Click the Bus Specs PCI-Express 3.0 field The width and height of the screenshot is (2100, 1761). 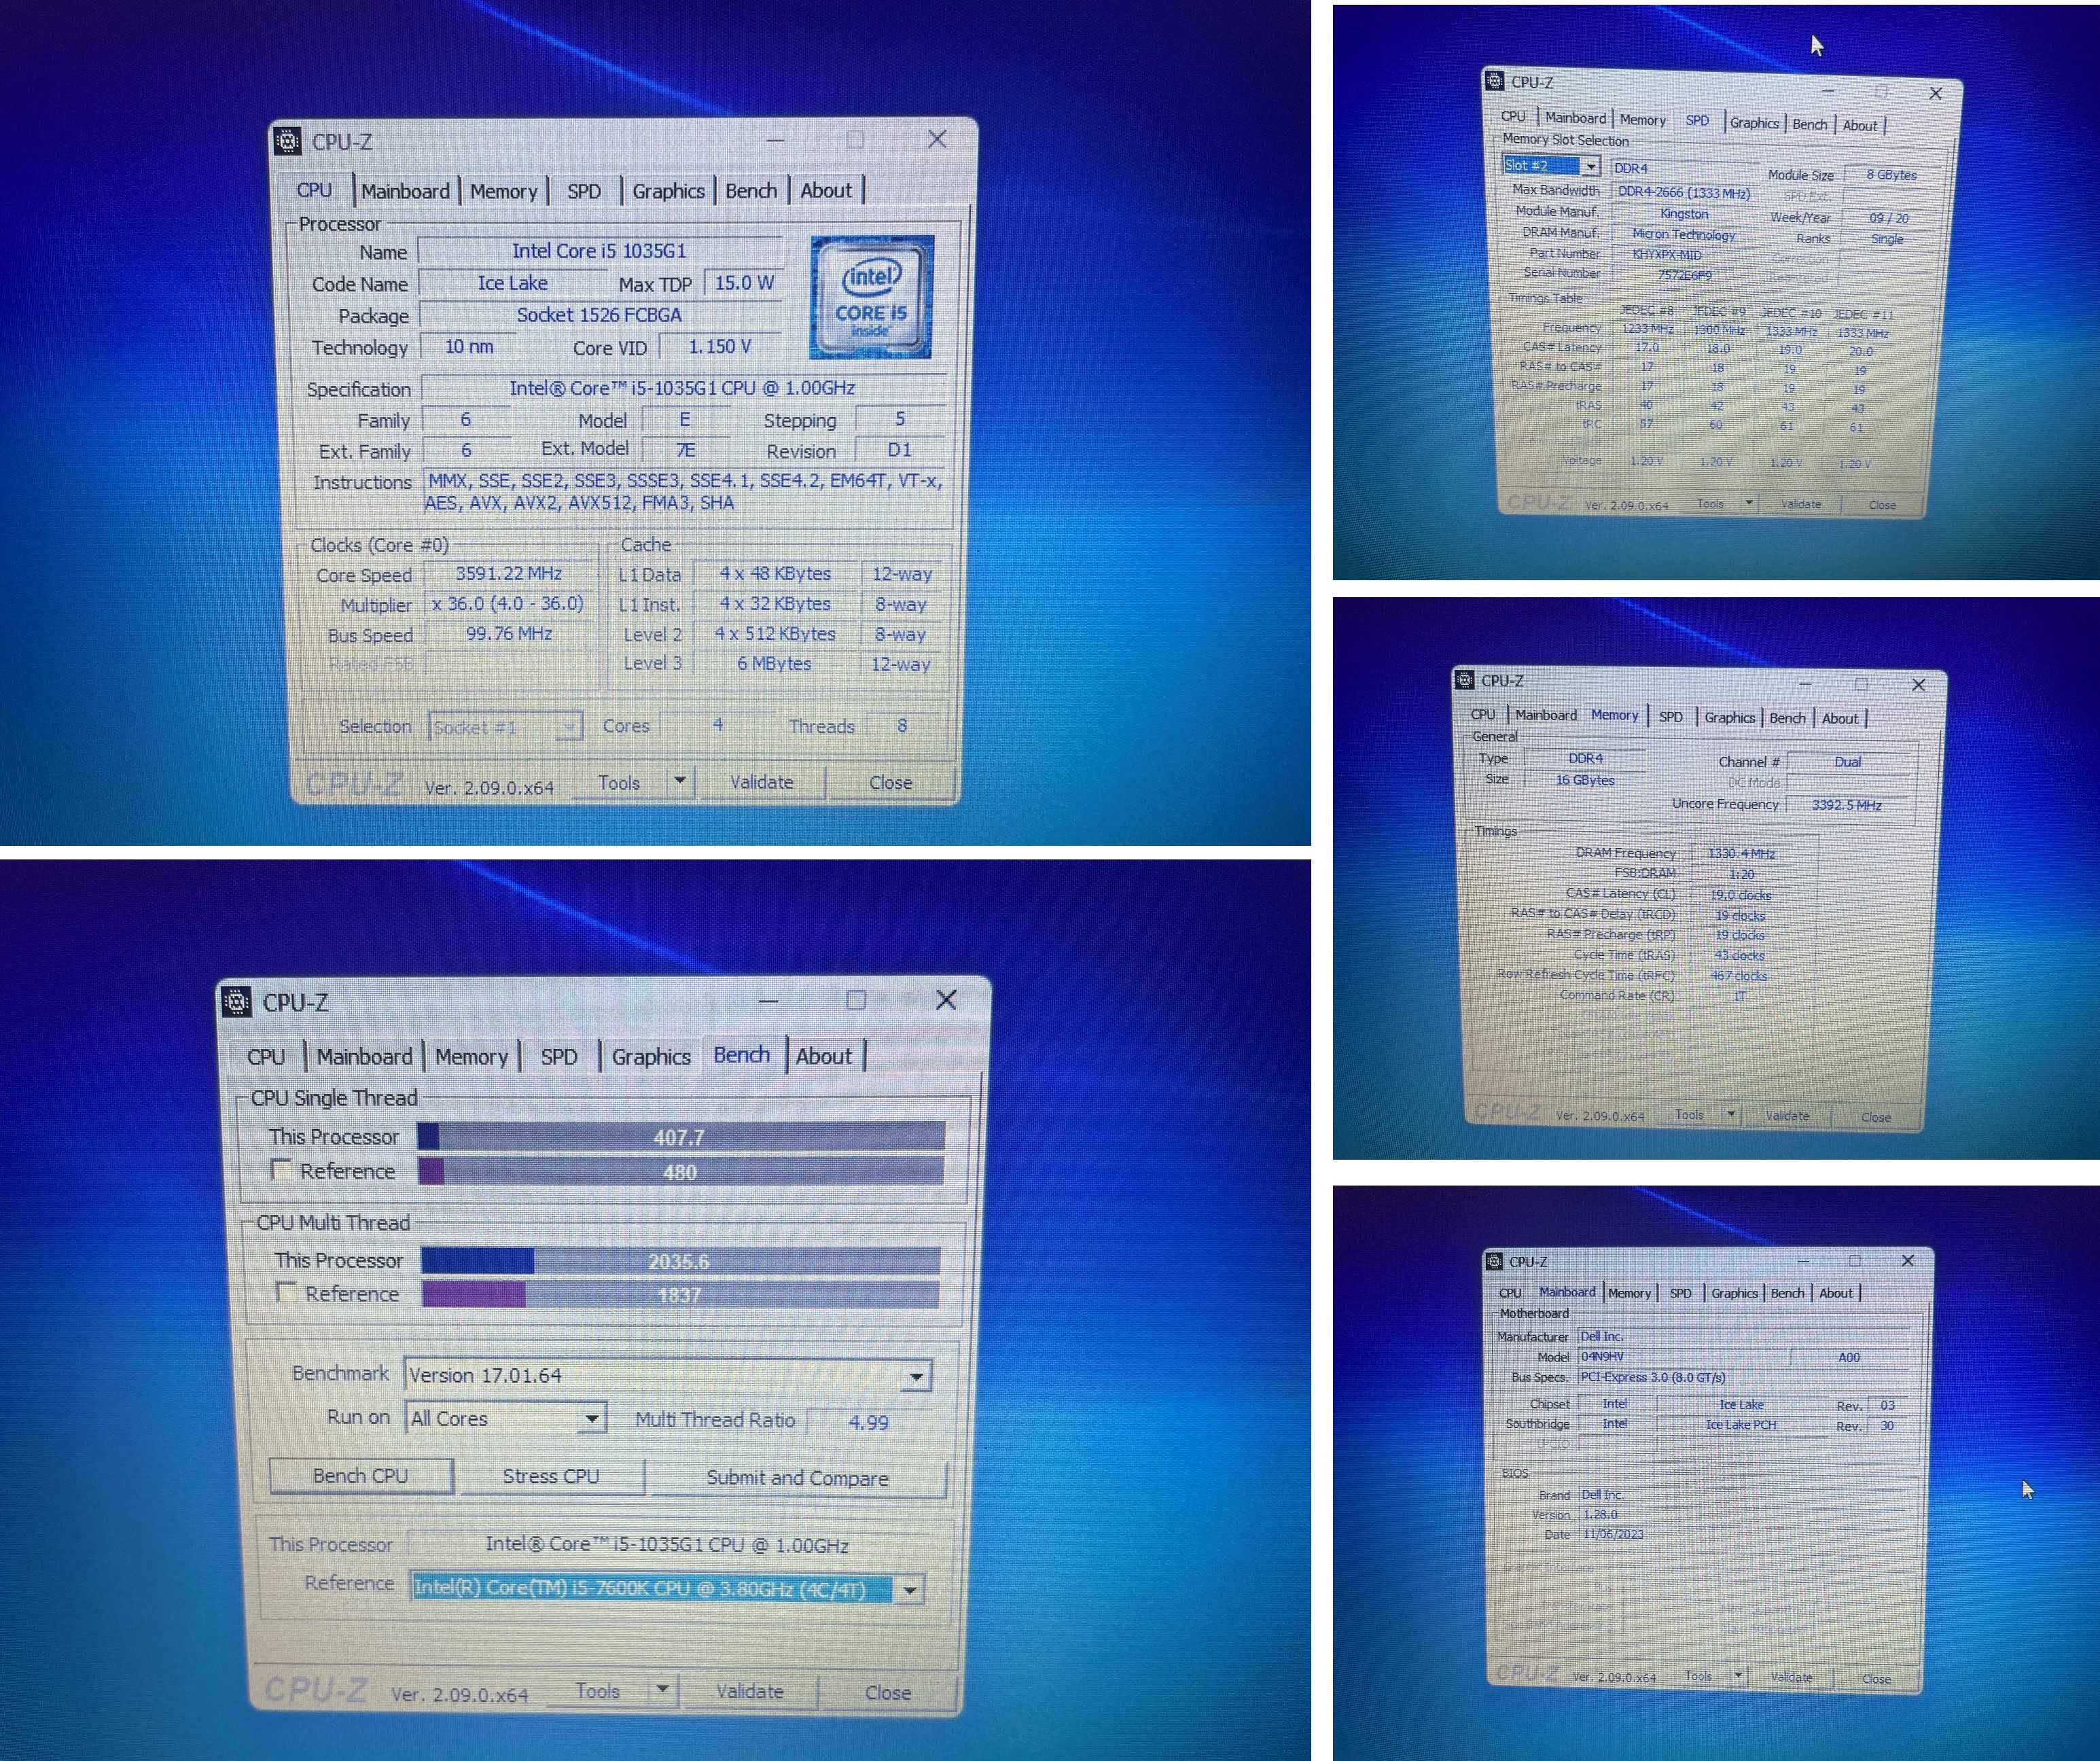[x=1744, y=1377]
